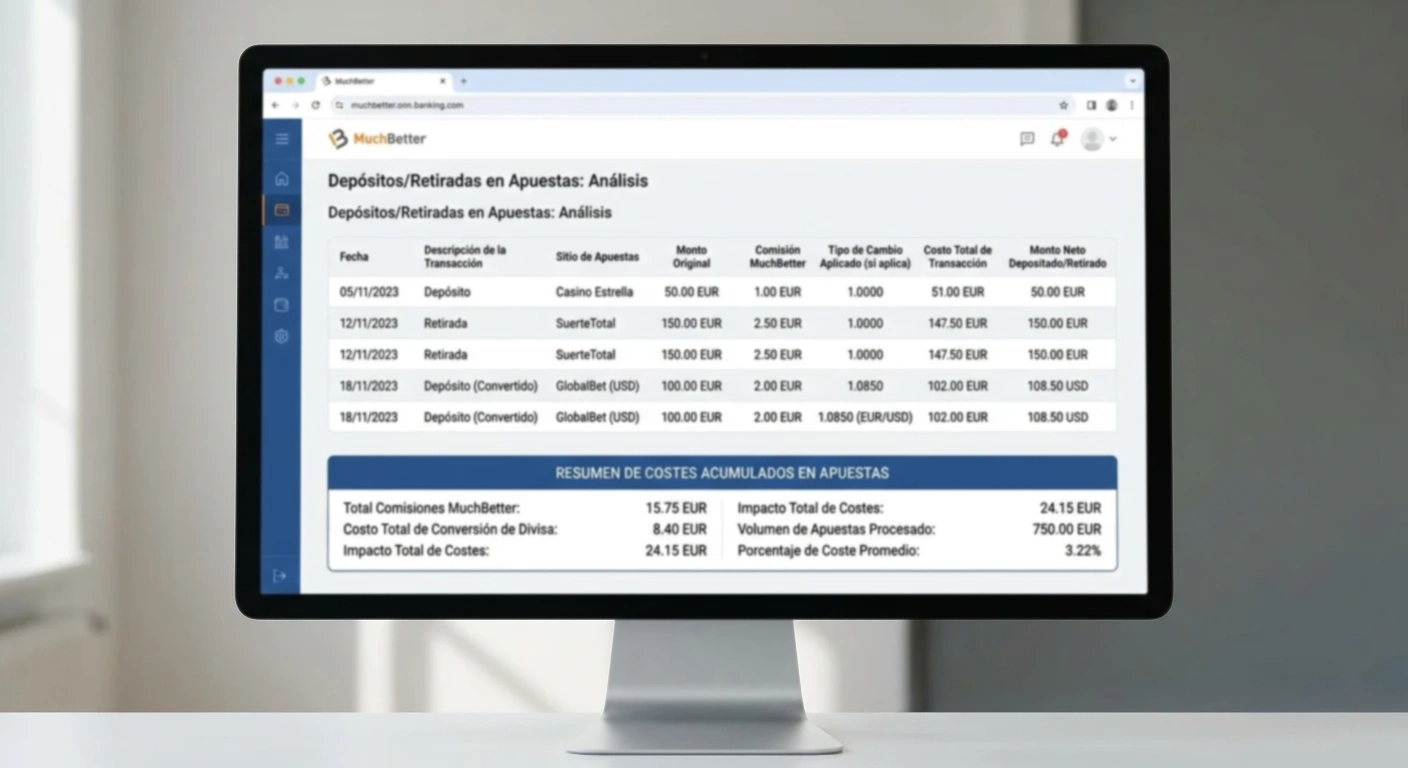The width and height of the screenshot is (1408, 768).
Task: Click the Fecha column header
Action: click(x=354, y=257)
